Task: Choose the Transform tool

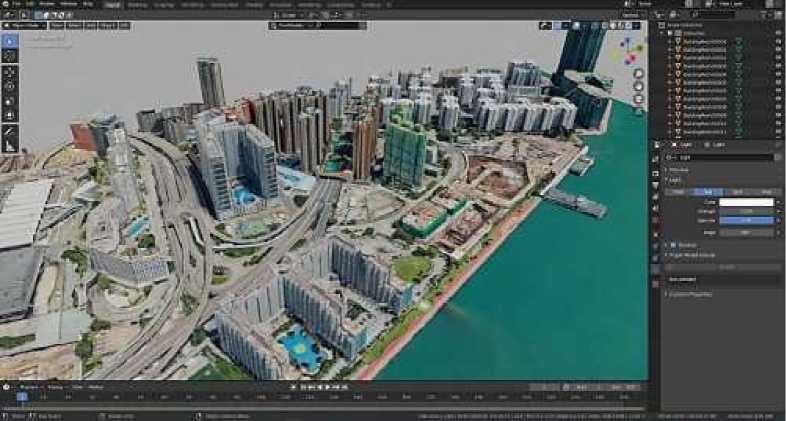Action: [10, 115]
